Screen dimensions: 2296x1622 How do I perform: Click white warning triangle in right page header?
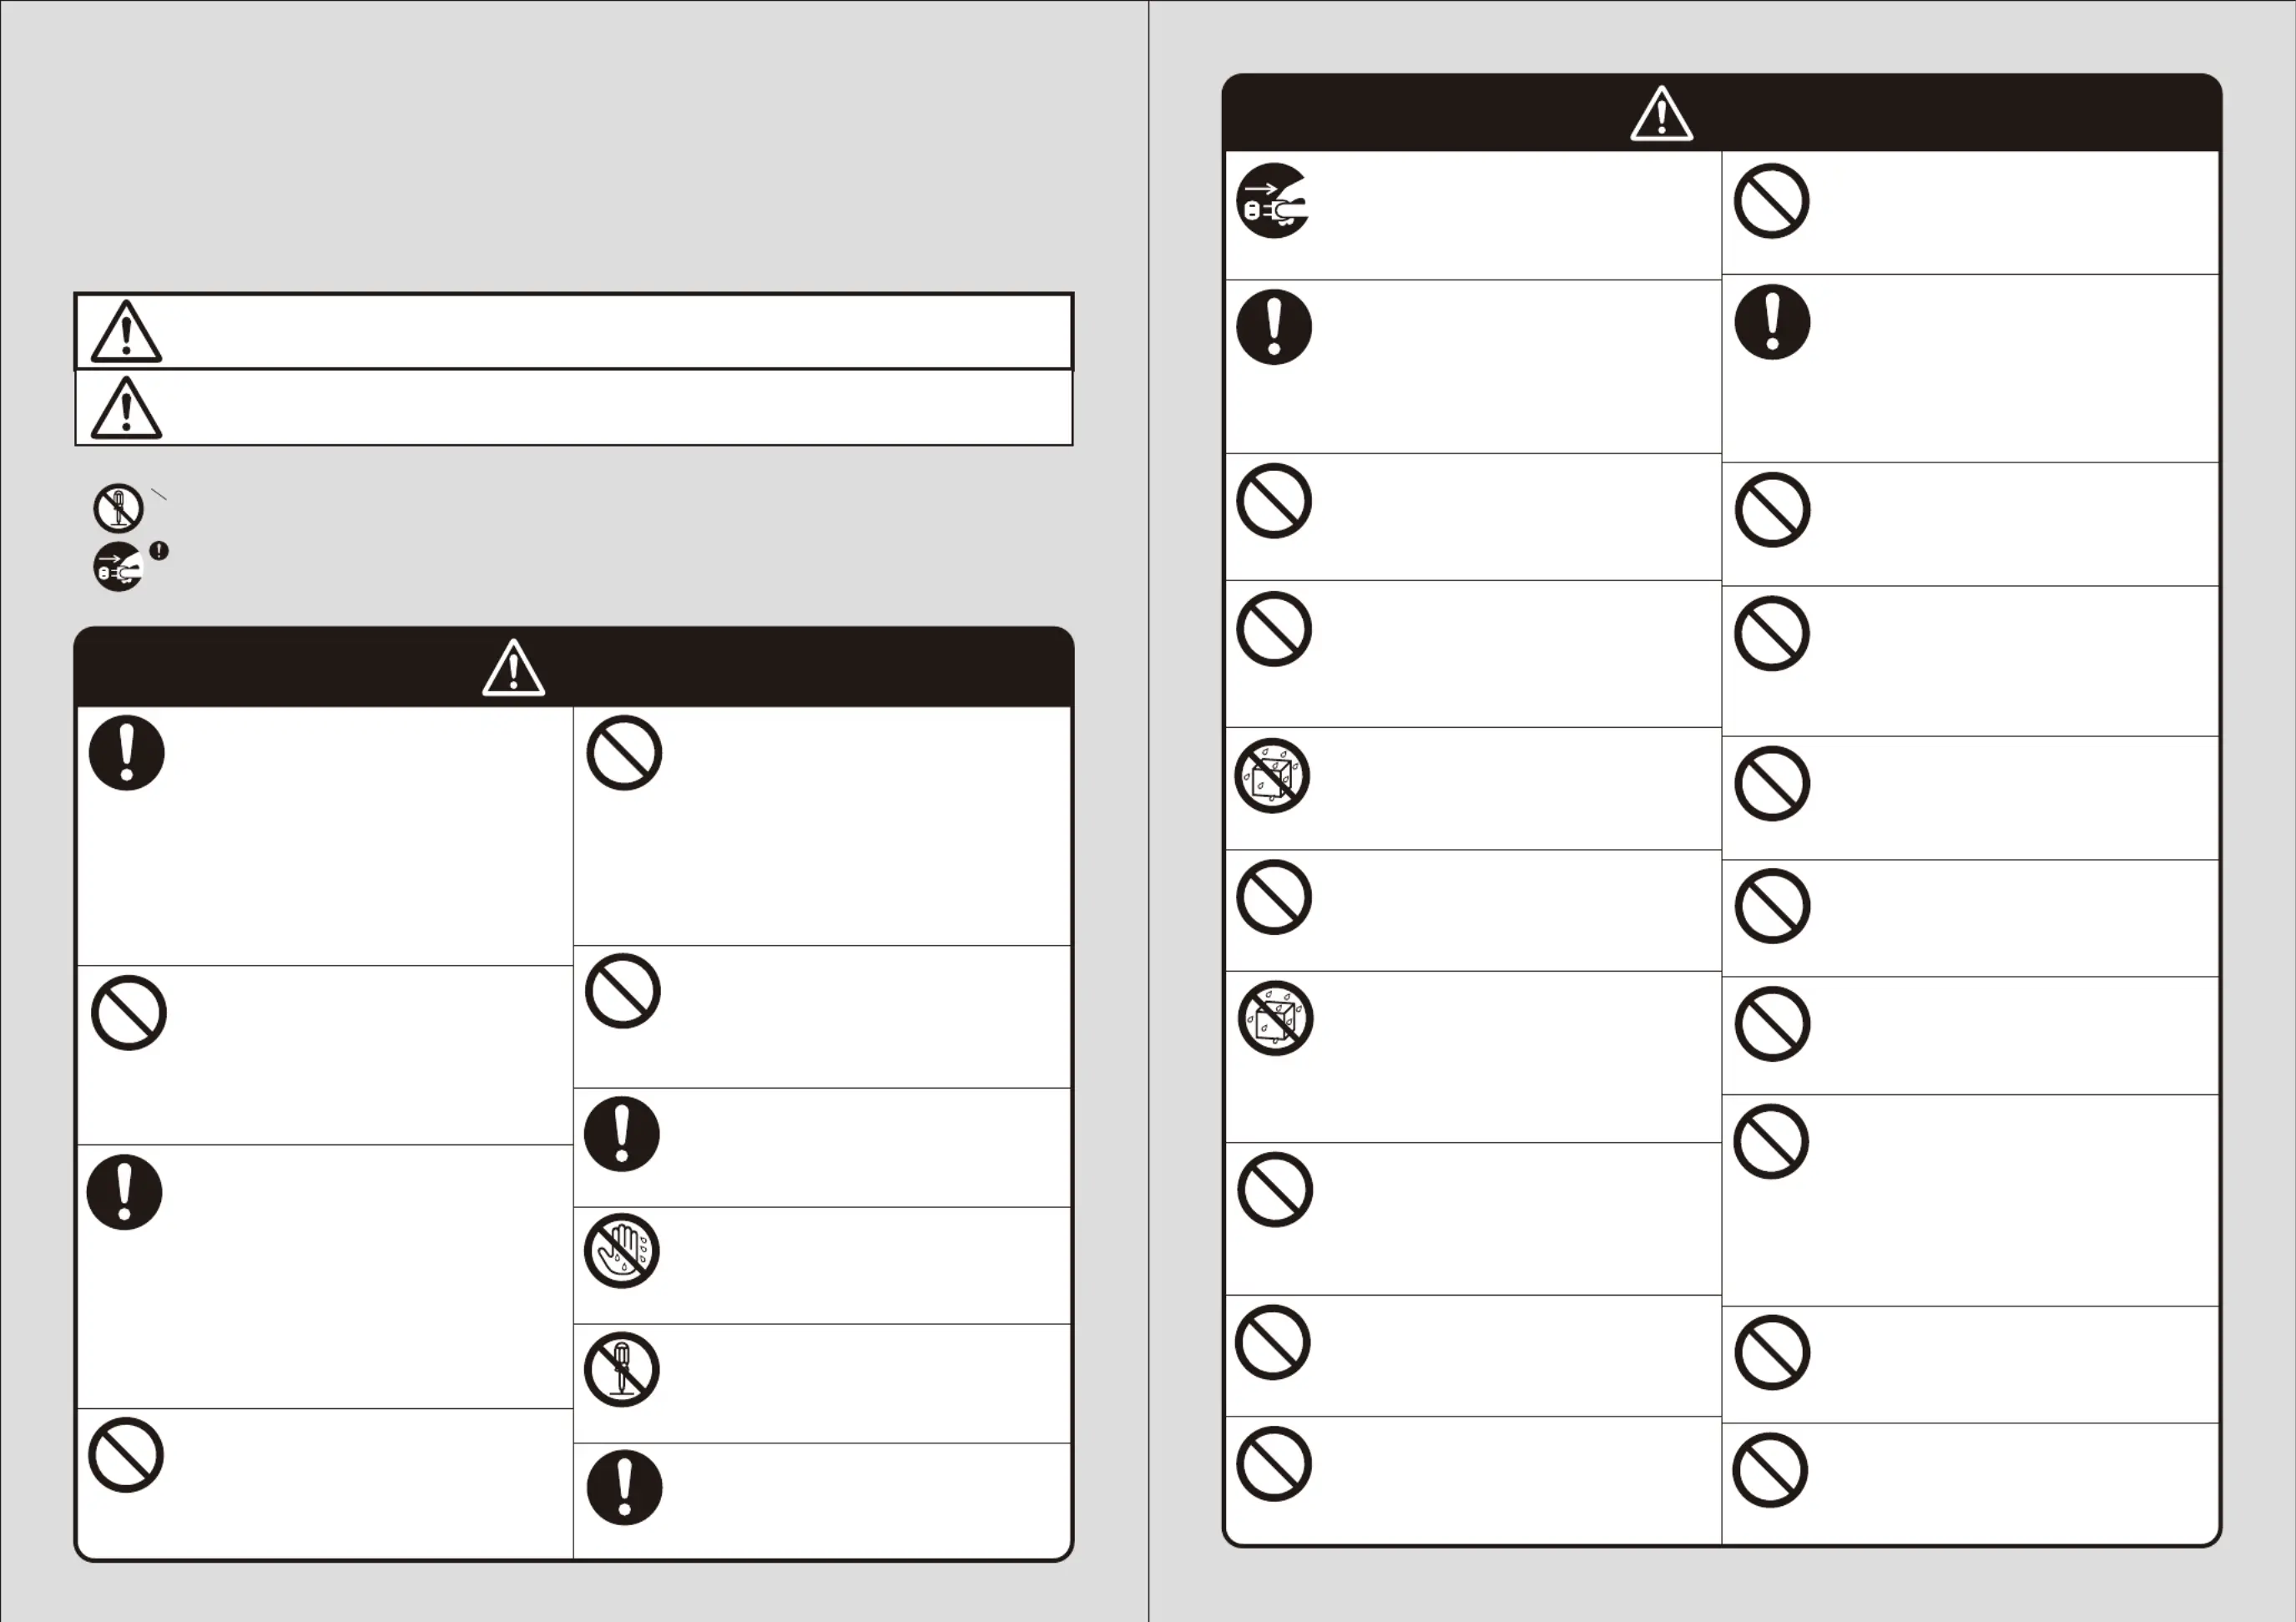(1662, 114)
